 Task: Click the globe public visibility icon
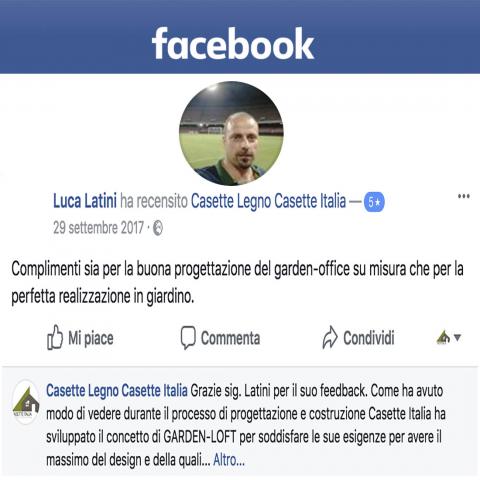[x=158, y=228]
